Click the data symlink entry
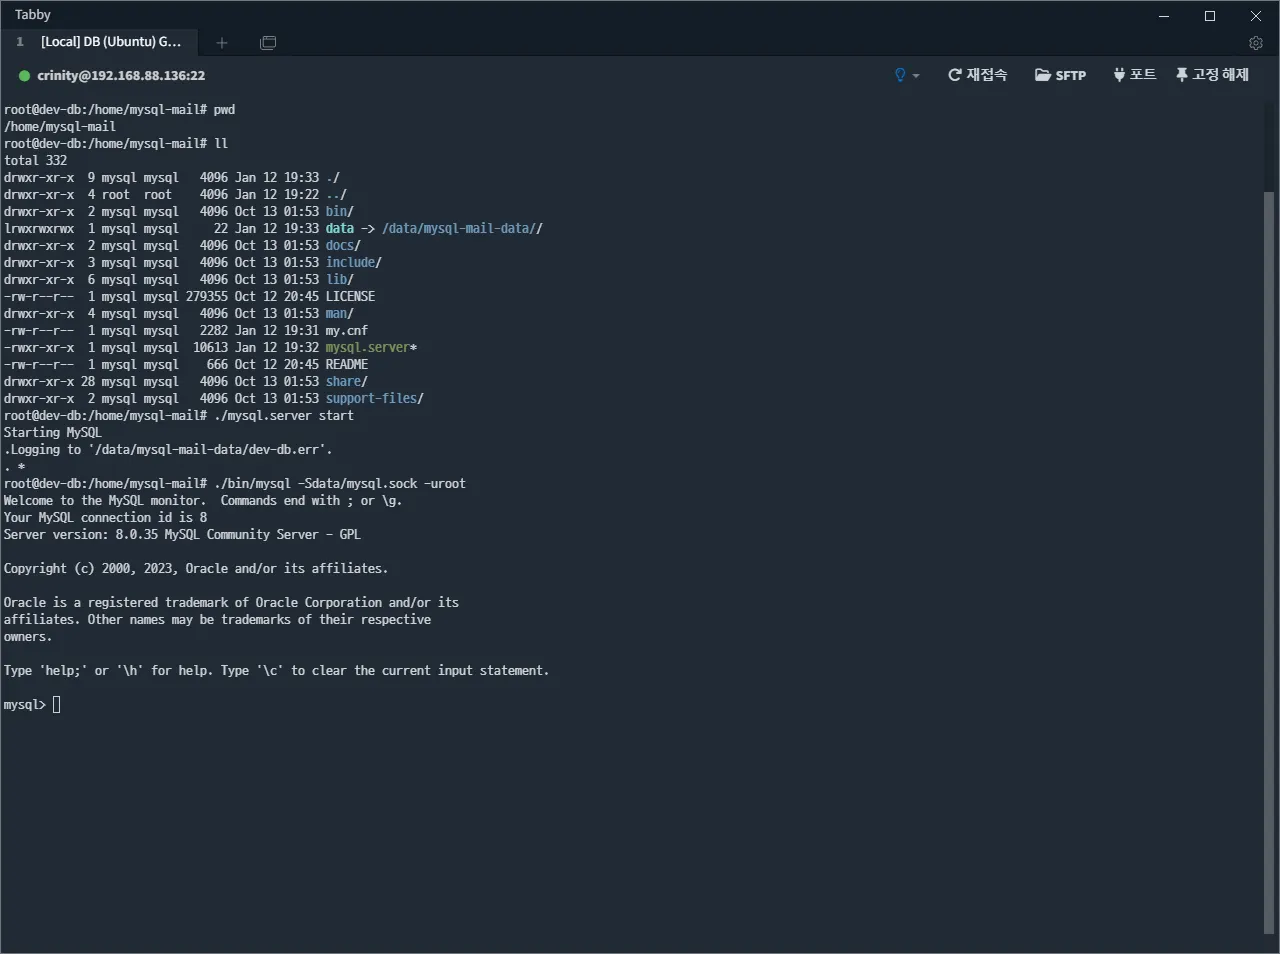 [x=340, y=229]
